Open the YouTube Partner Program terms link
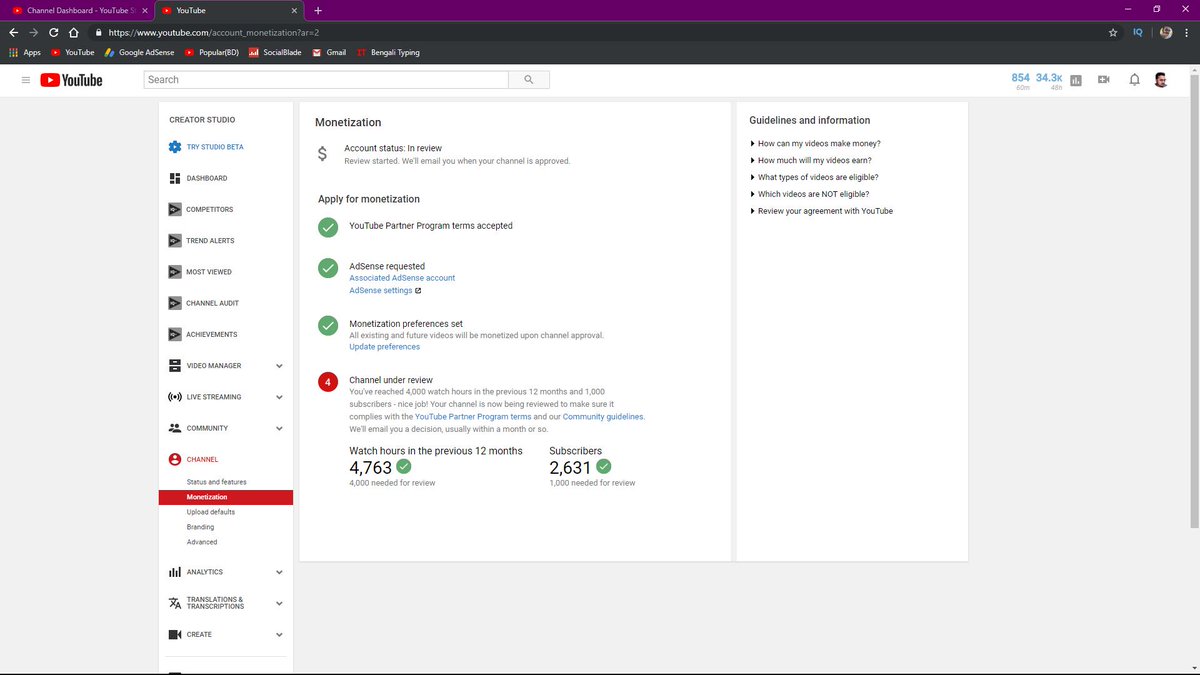1200x675 pixels. 473,417
